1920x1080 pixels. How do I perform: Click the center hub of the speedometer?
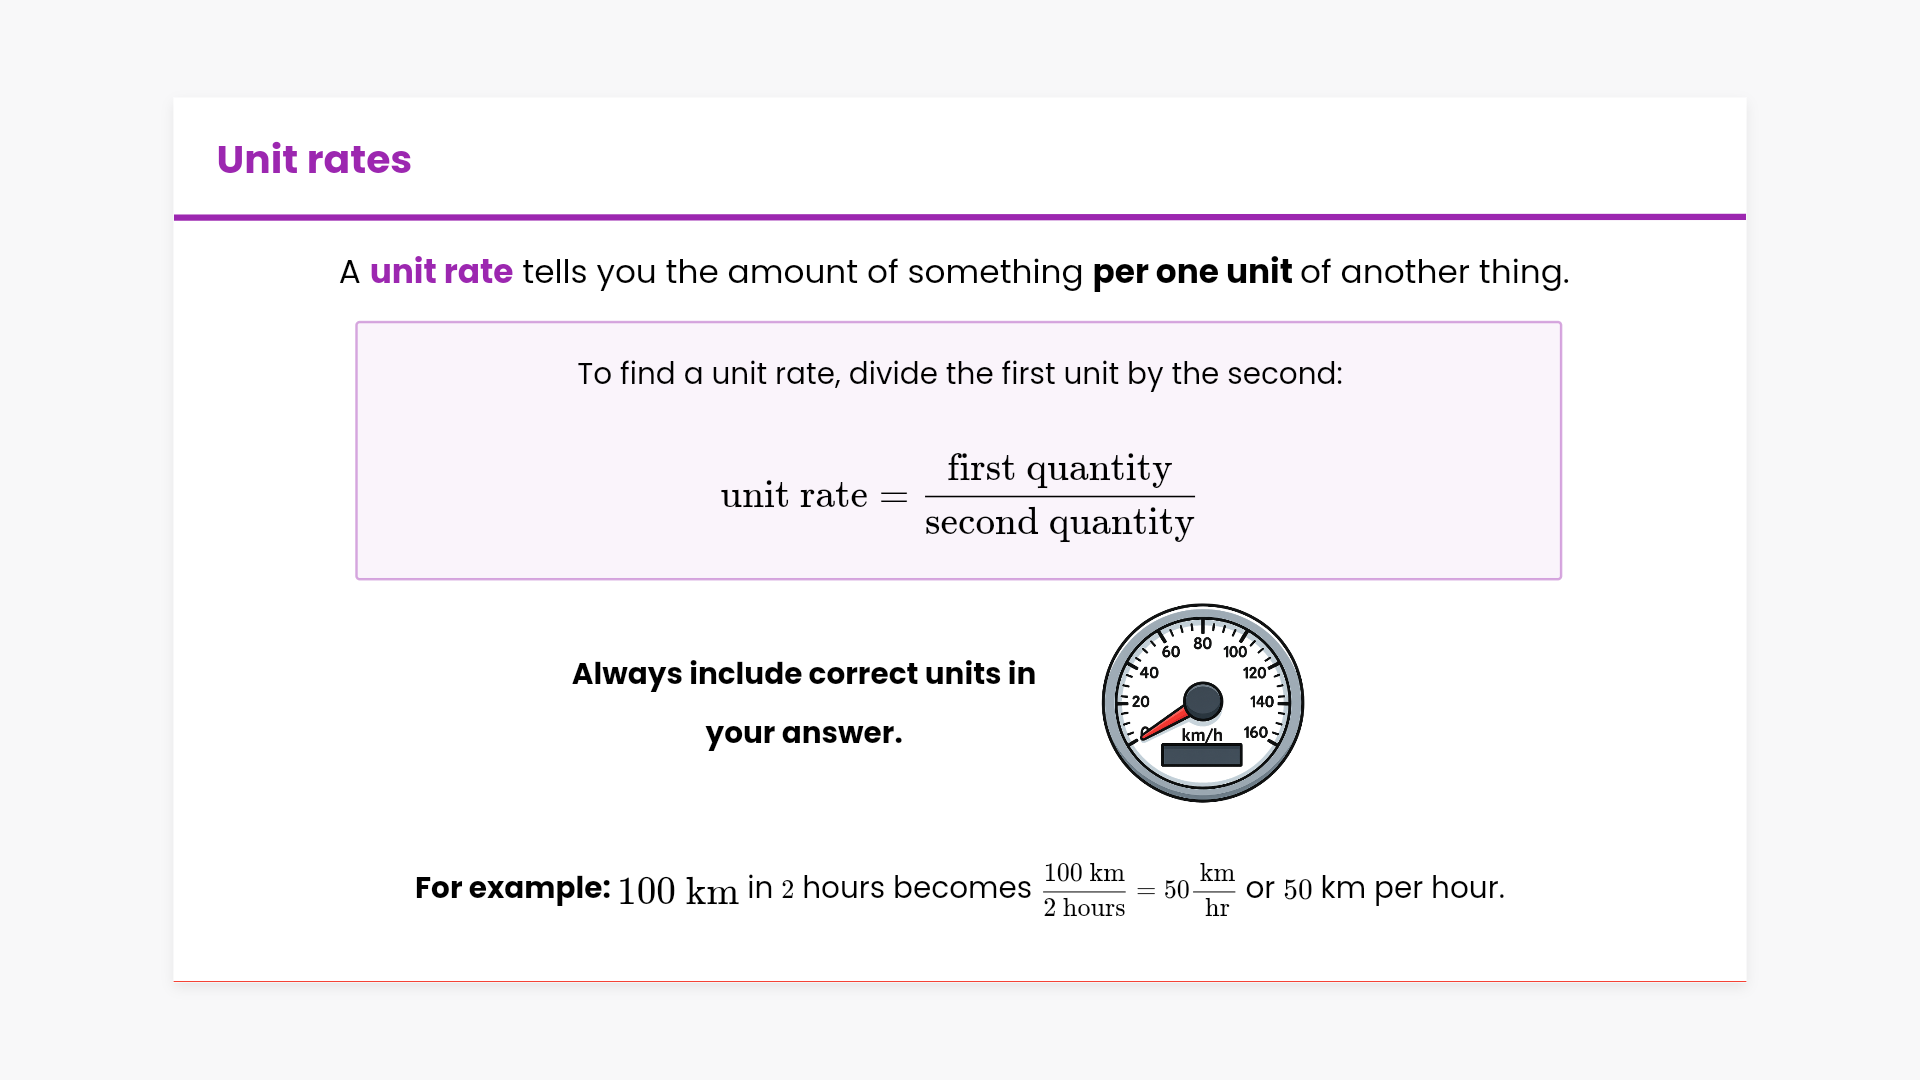pos(1202,700)
